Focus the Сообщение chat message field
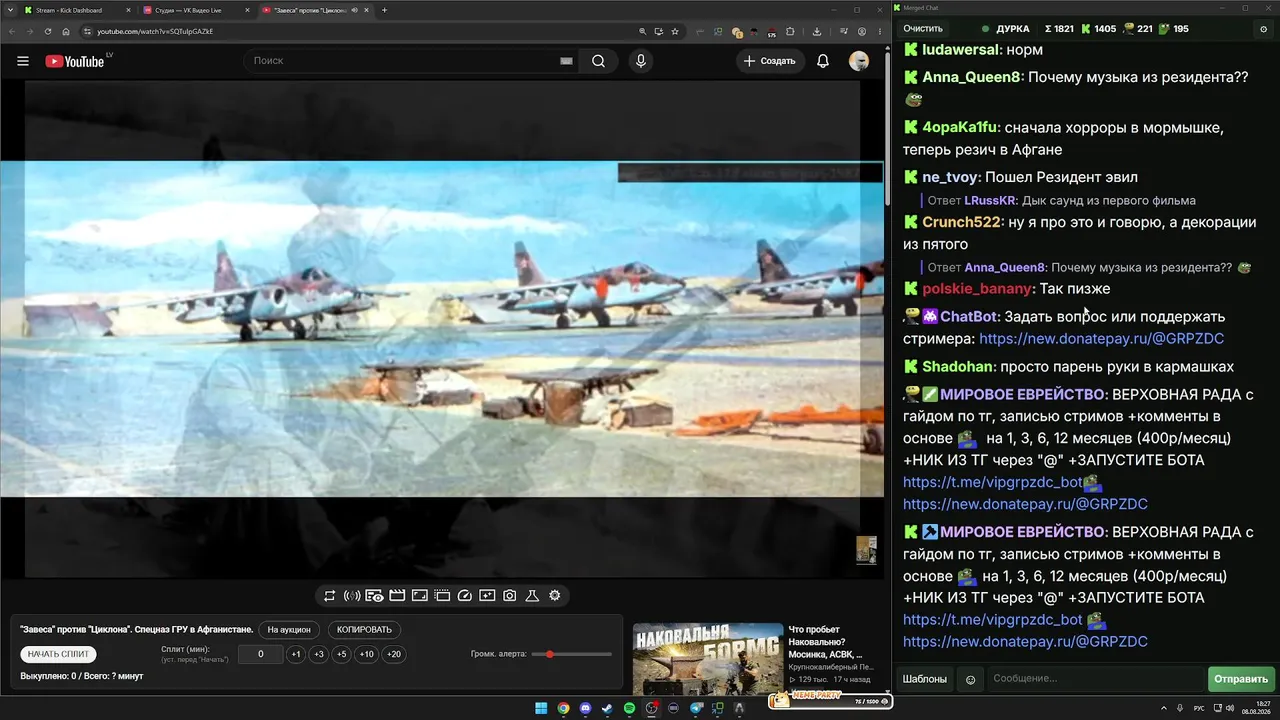This screenshot has width=1280, height=720. pyautogui.click(x=1095, y=680)
